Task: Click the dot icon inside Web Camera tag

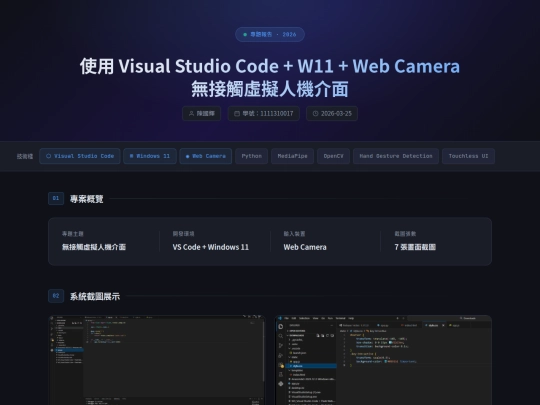Action: tap(187, 156)
